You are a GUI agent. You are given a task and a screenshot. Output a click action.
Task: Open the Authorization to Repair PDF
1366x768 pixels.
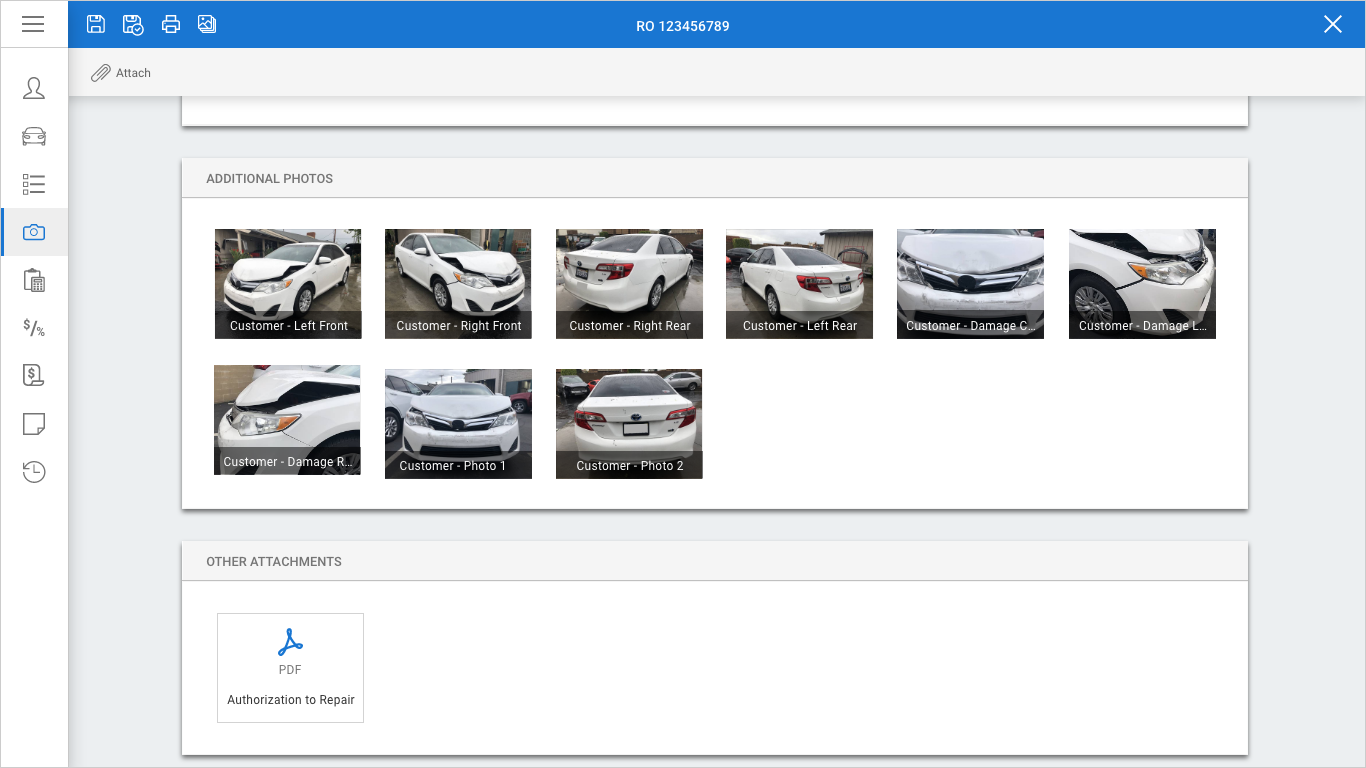pyautogui.click(x=290, y=668)
